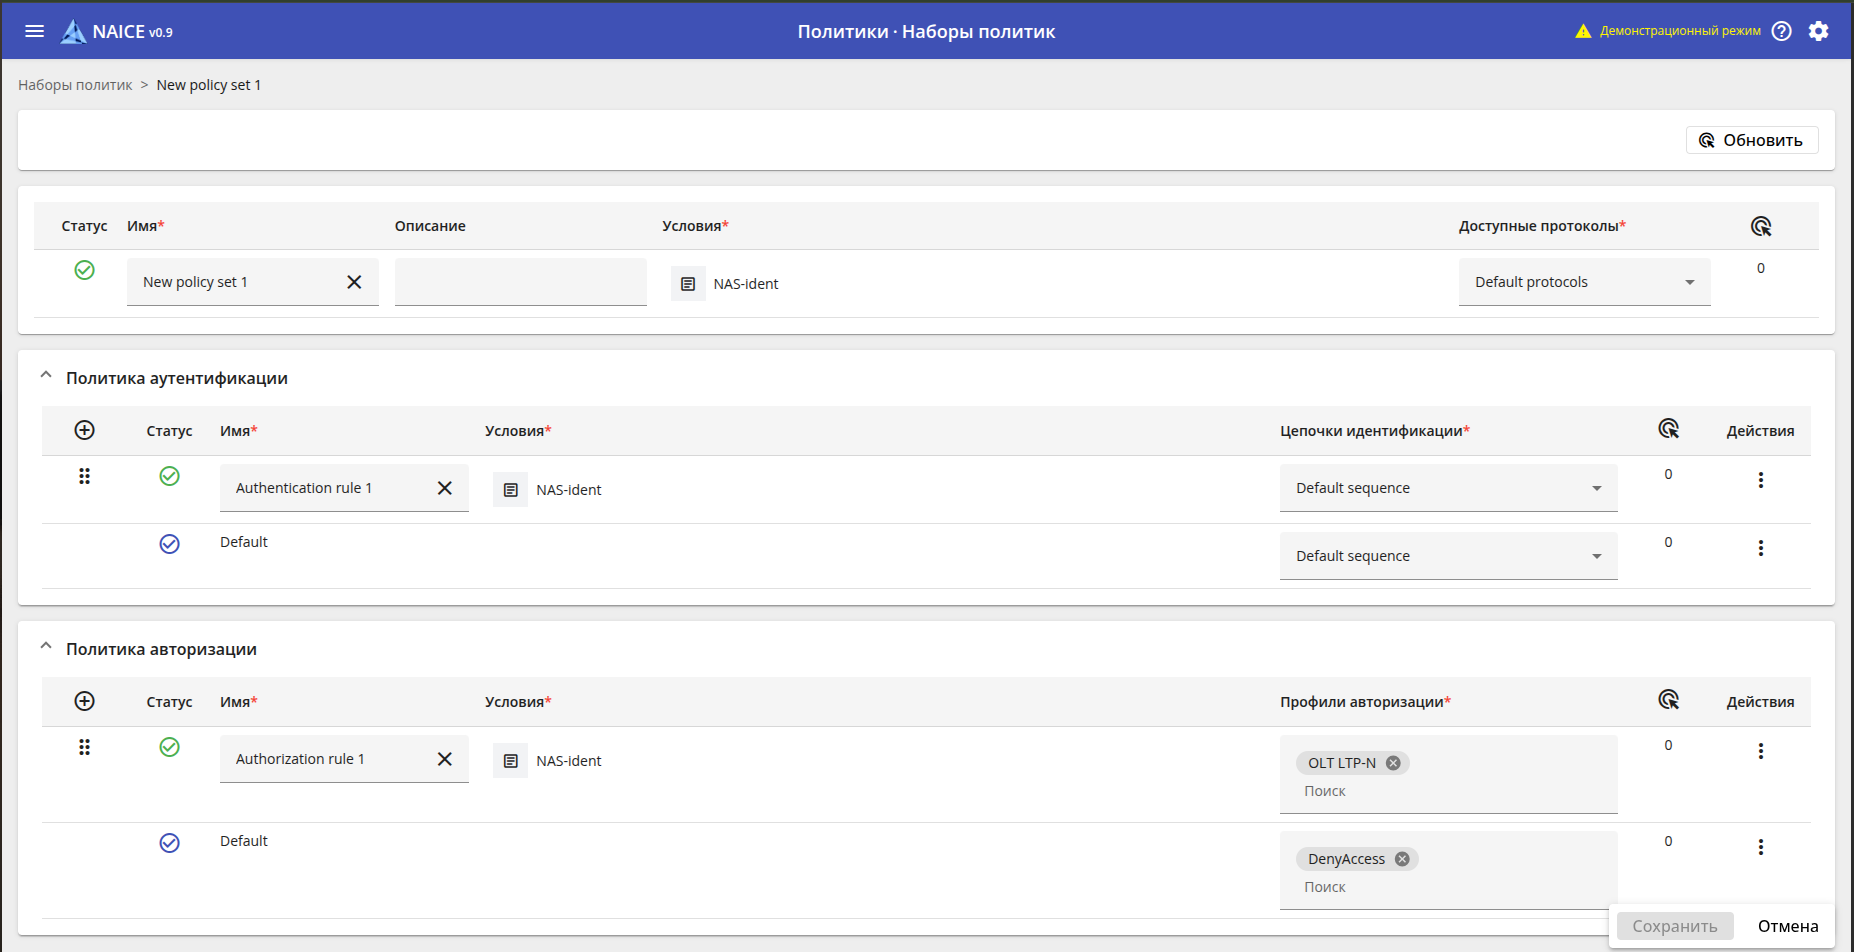Open Authentication rule 1 identity sequence dropdown

tap(1448, 488)
